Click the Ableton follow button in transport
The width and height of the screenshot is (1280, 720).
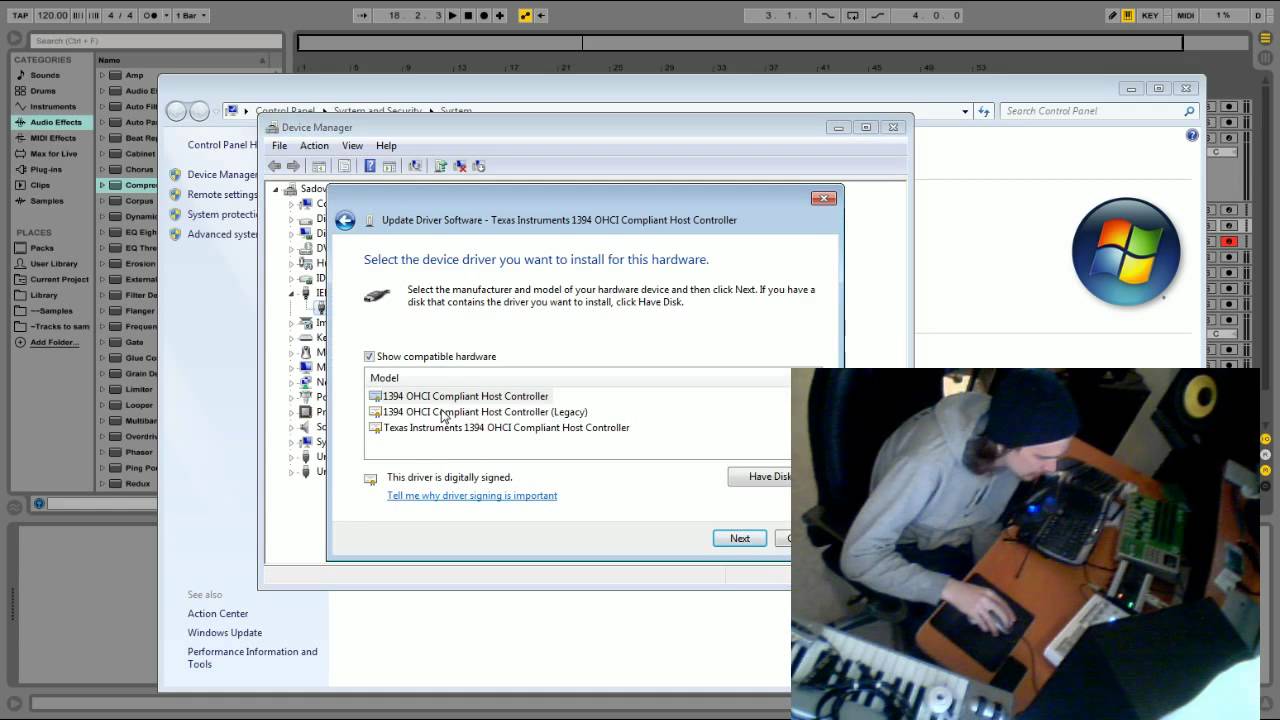pyautogui.click(x=362, y=15)
